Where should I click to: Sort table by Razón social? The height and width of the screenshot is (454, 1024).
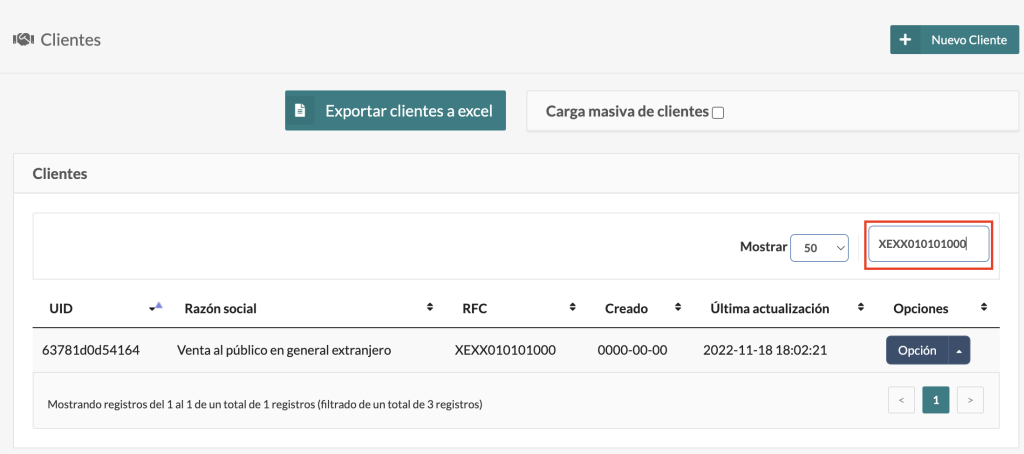pos(429,308)
